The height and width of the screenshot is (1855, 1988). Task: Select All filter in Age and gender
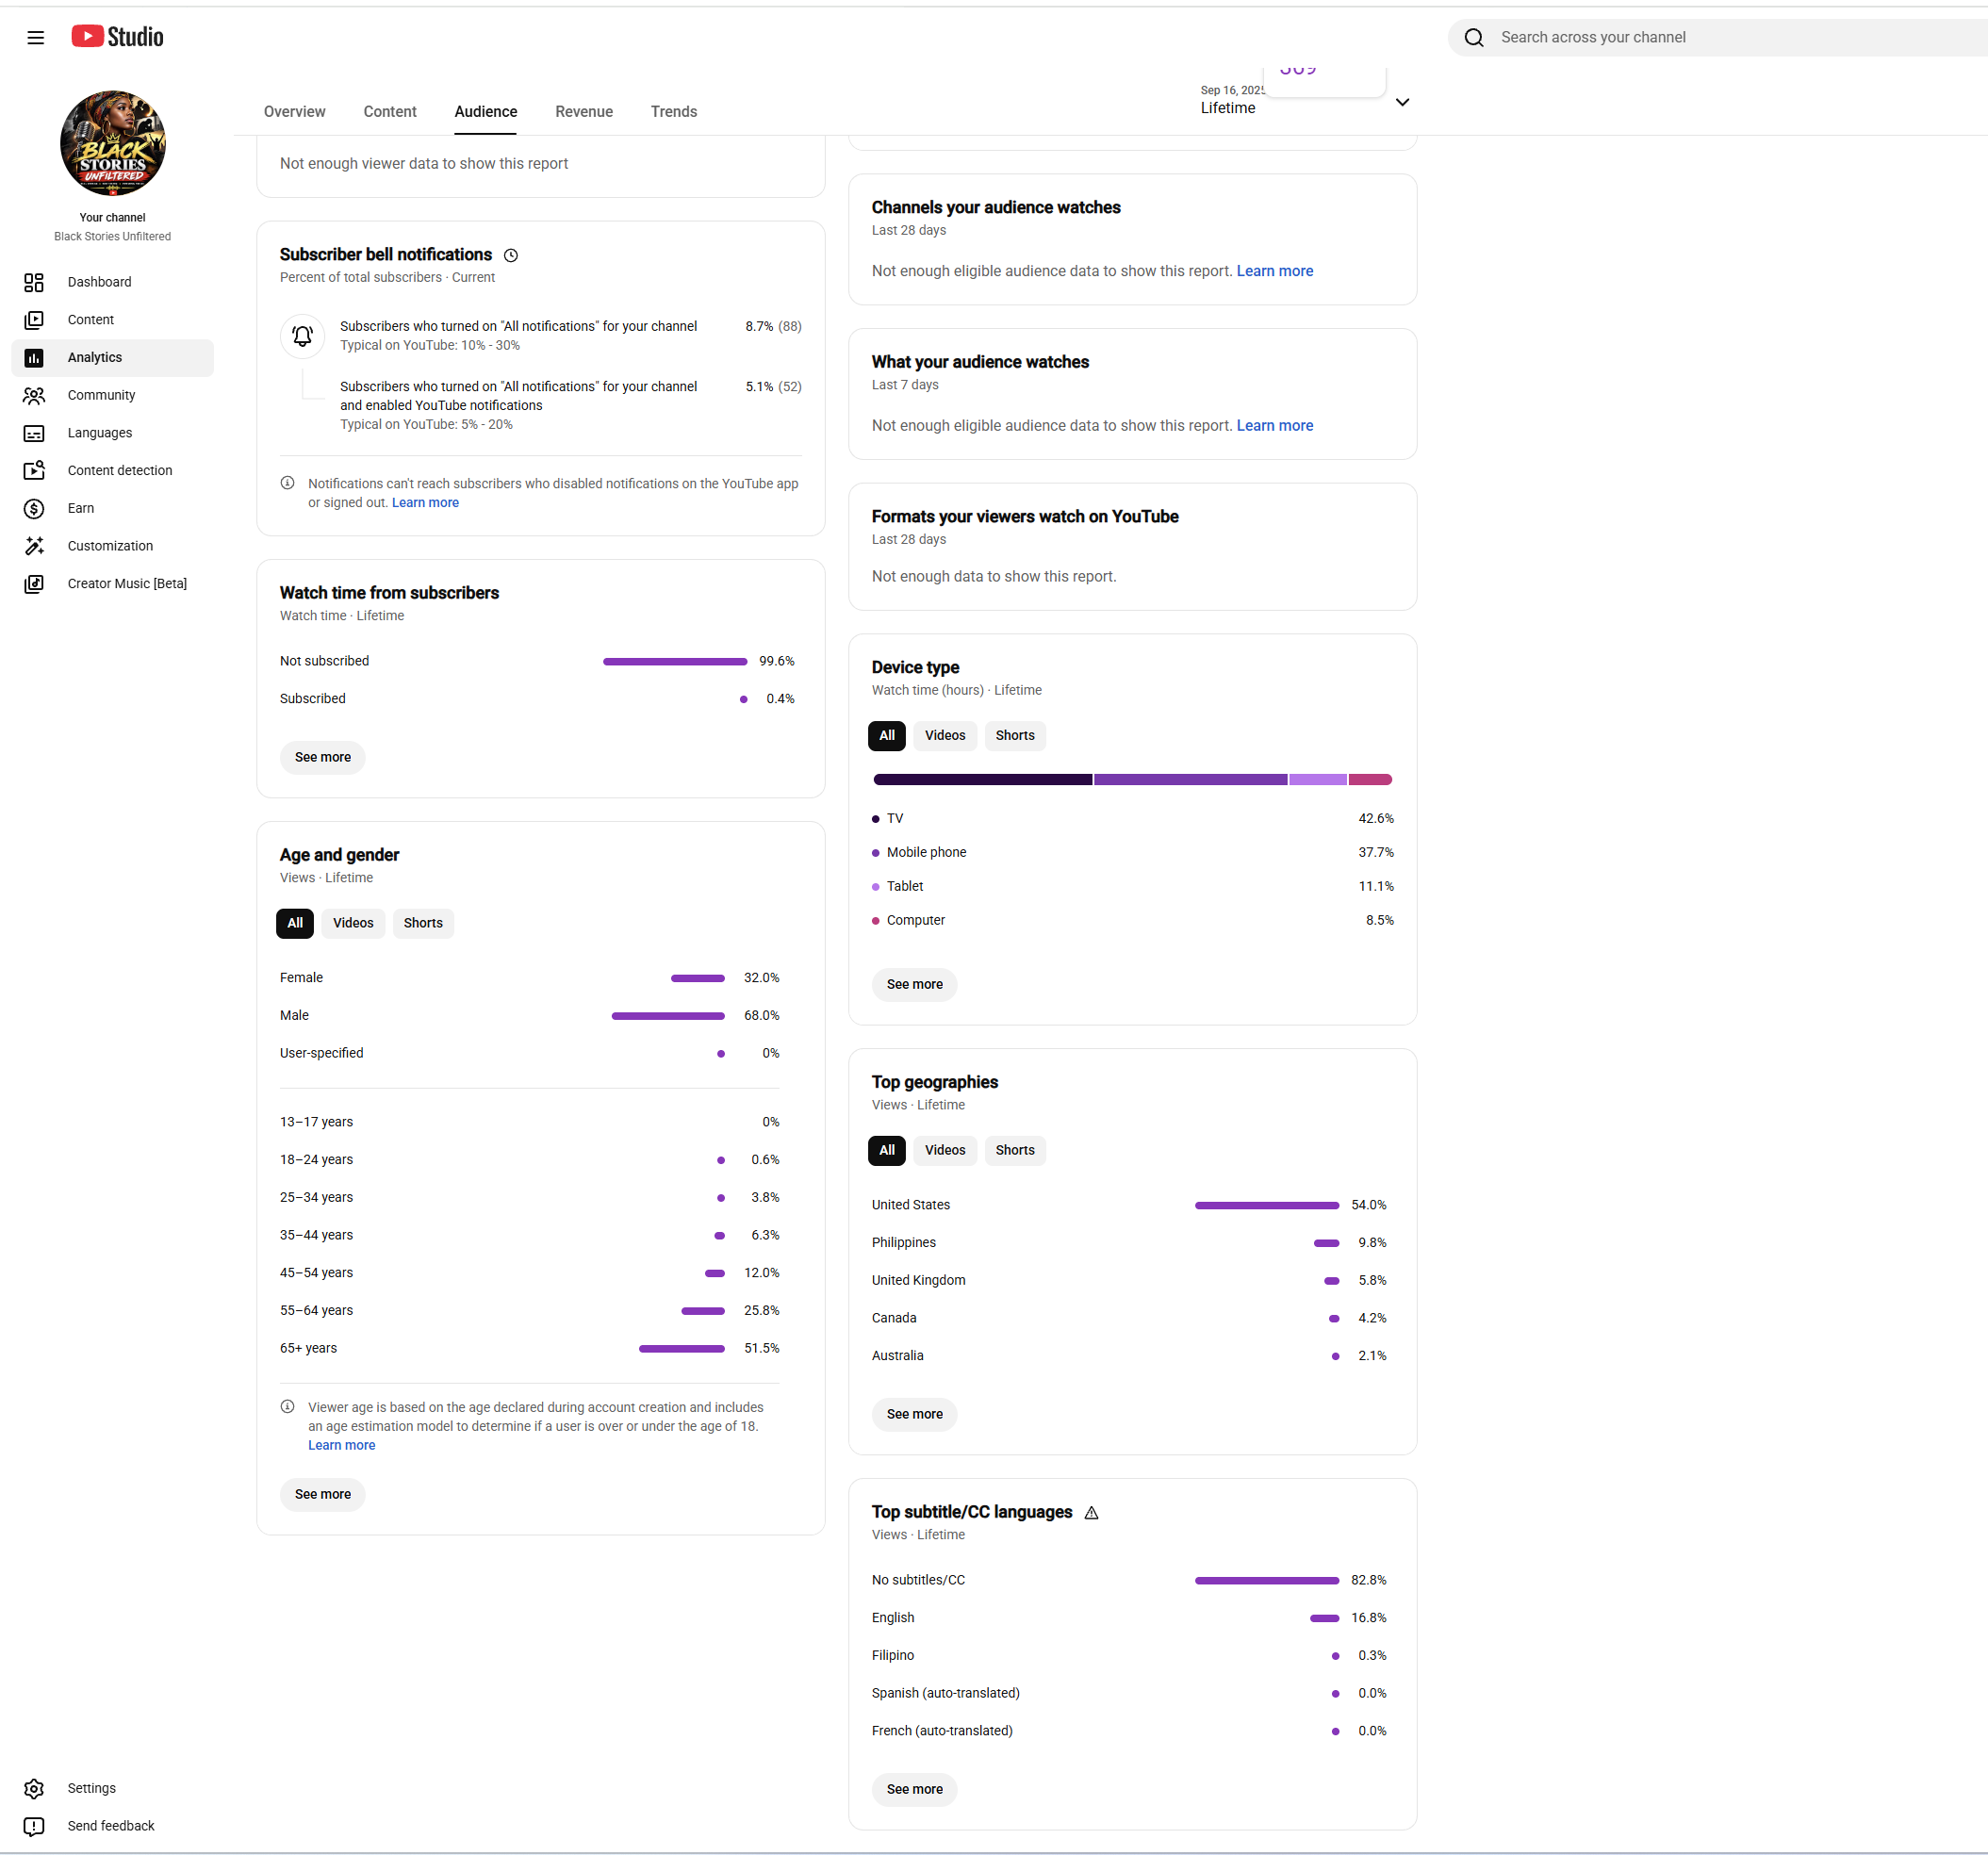coord(295,922)
